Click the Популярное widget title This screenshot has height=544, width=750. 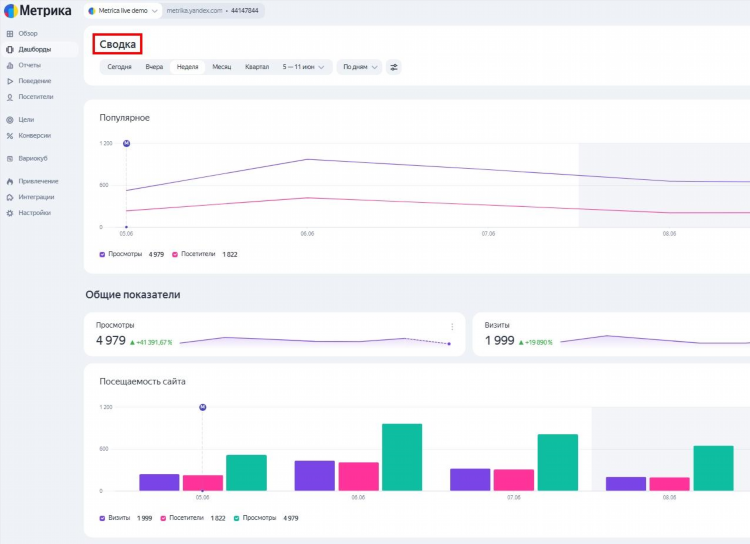point(124,118)
